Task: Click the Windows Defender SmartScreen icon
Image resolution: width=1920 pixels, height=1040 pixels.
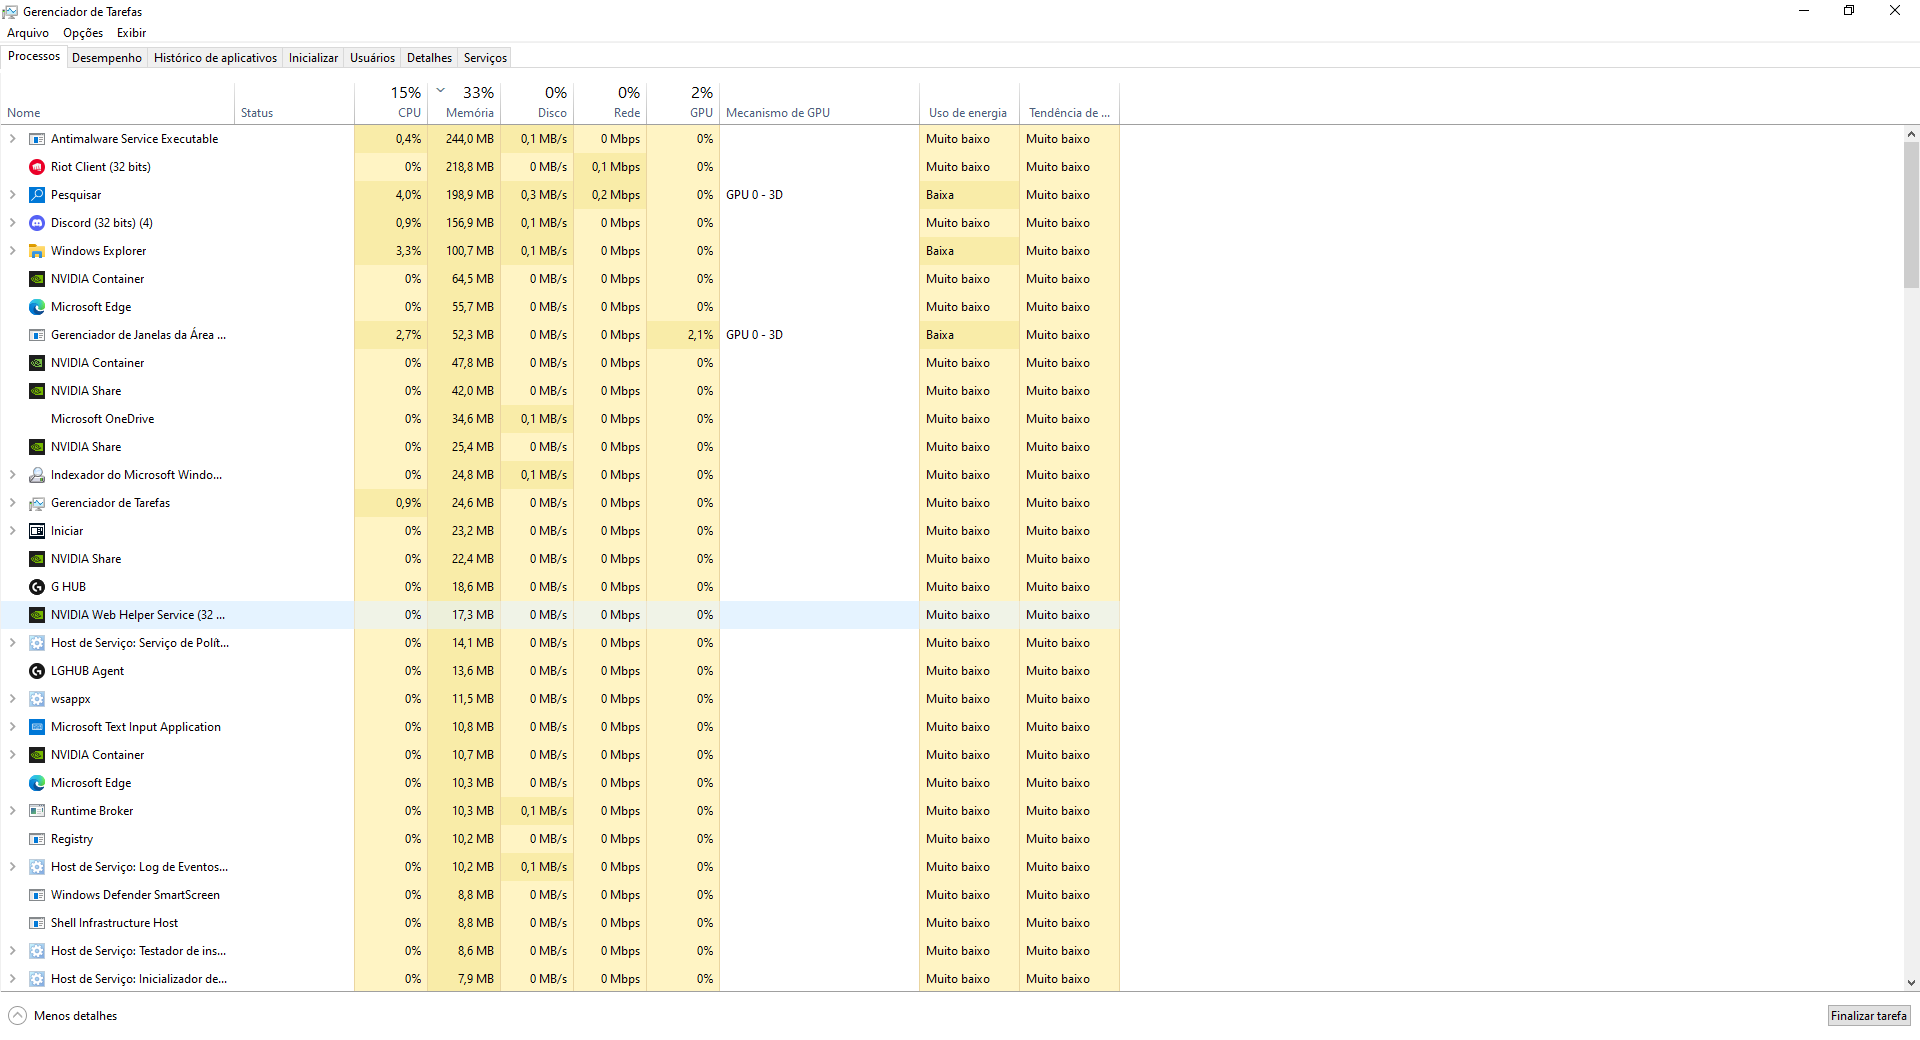Action: click(37, 895)
